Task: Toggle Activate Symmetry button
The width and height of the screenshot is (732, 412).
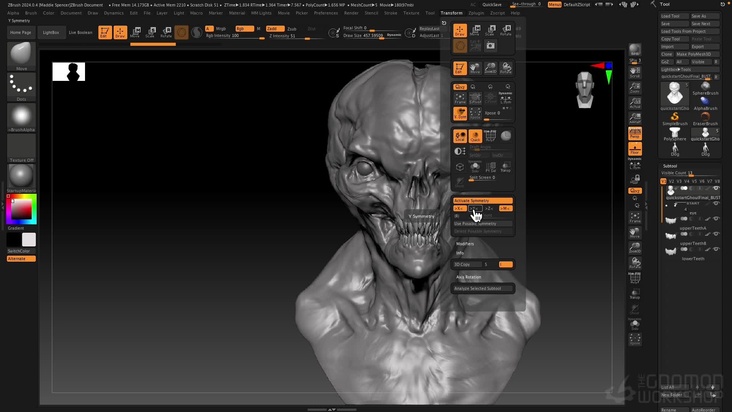Action: pyautogui.click(x=483, y=200)
